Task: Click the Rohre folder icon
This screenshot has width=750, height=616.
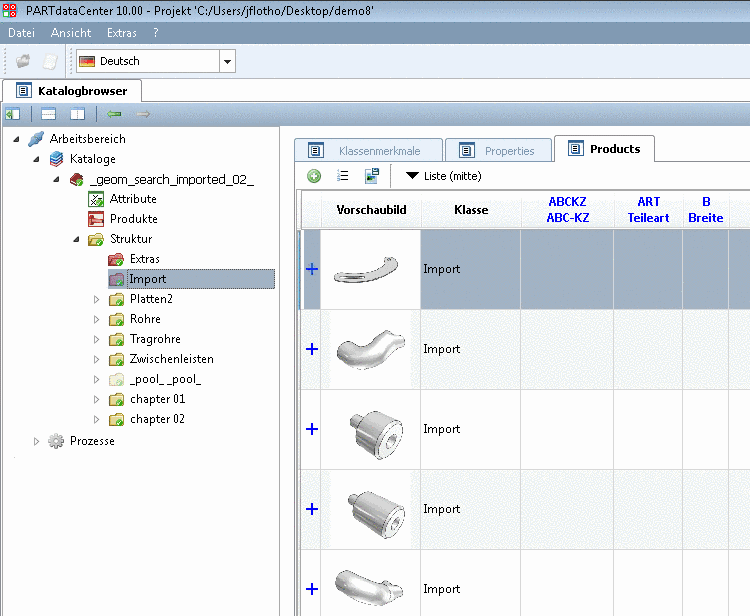Action: (116, 319)
